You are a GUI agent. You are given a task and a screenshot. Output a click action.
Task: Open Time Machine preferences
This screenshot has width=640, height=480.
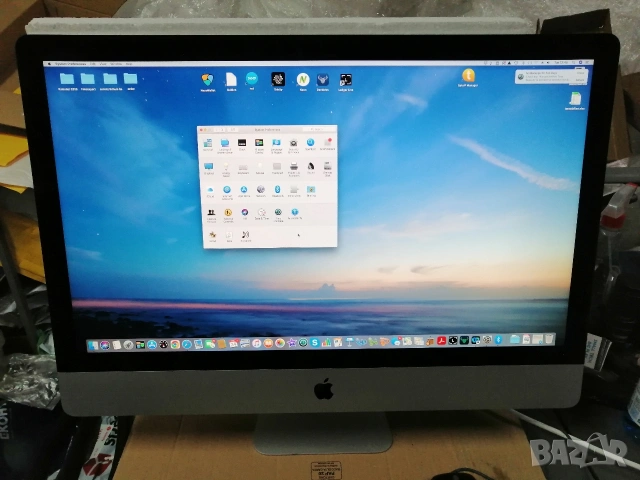(278, 216)
